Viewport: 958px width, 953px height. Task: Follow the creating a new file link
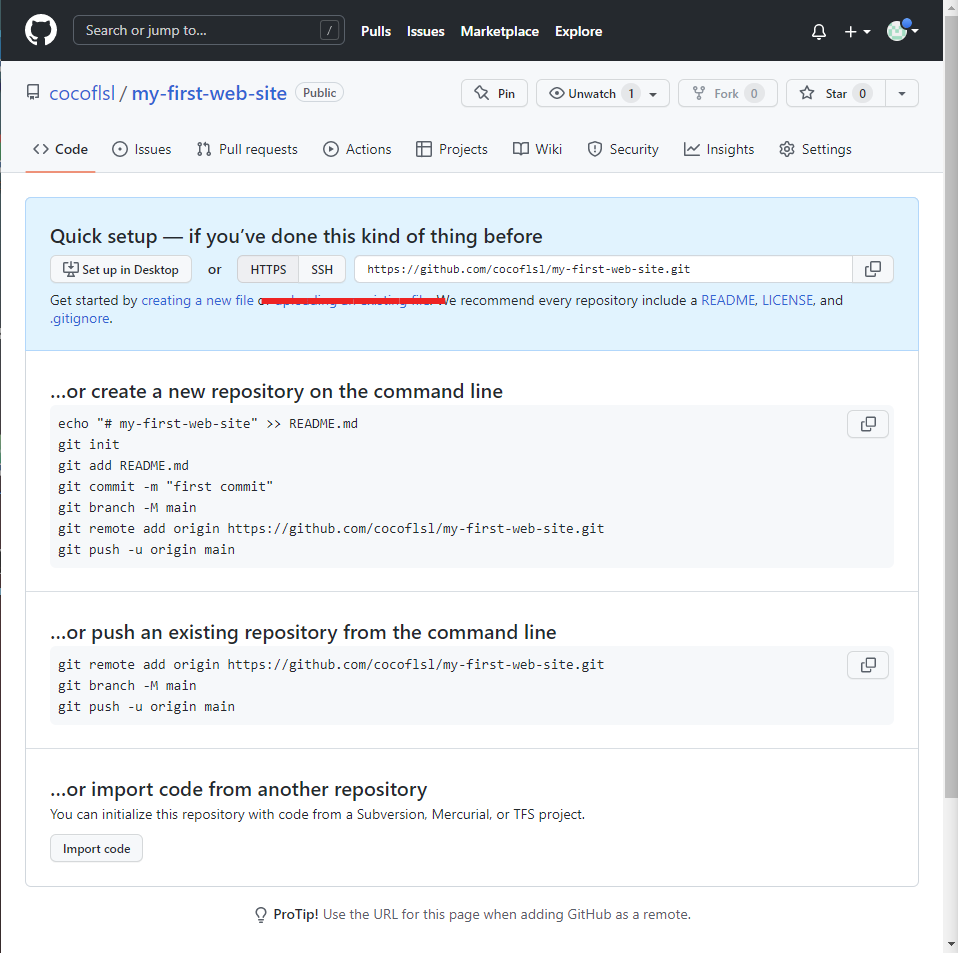[x=197, y=301]
